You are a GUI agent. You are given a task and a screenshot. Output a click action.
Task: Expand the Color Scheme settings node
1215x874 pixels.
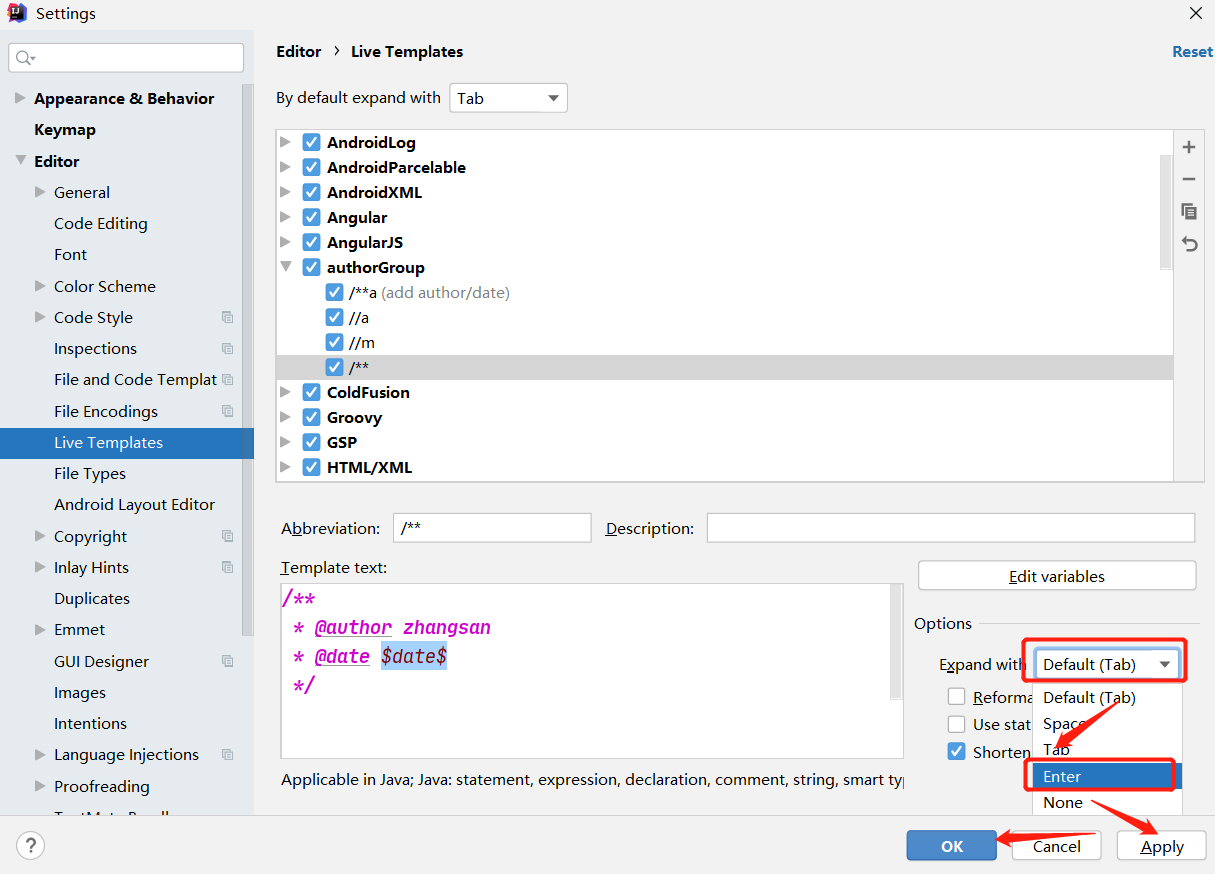(x=40, y=286)
